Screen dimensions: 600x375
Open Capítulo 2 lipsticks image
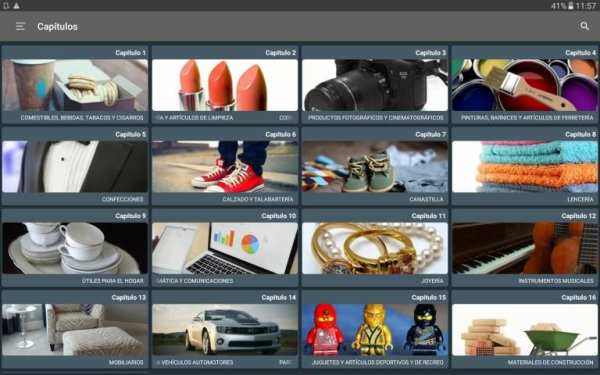tap(225, 85)
